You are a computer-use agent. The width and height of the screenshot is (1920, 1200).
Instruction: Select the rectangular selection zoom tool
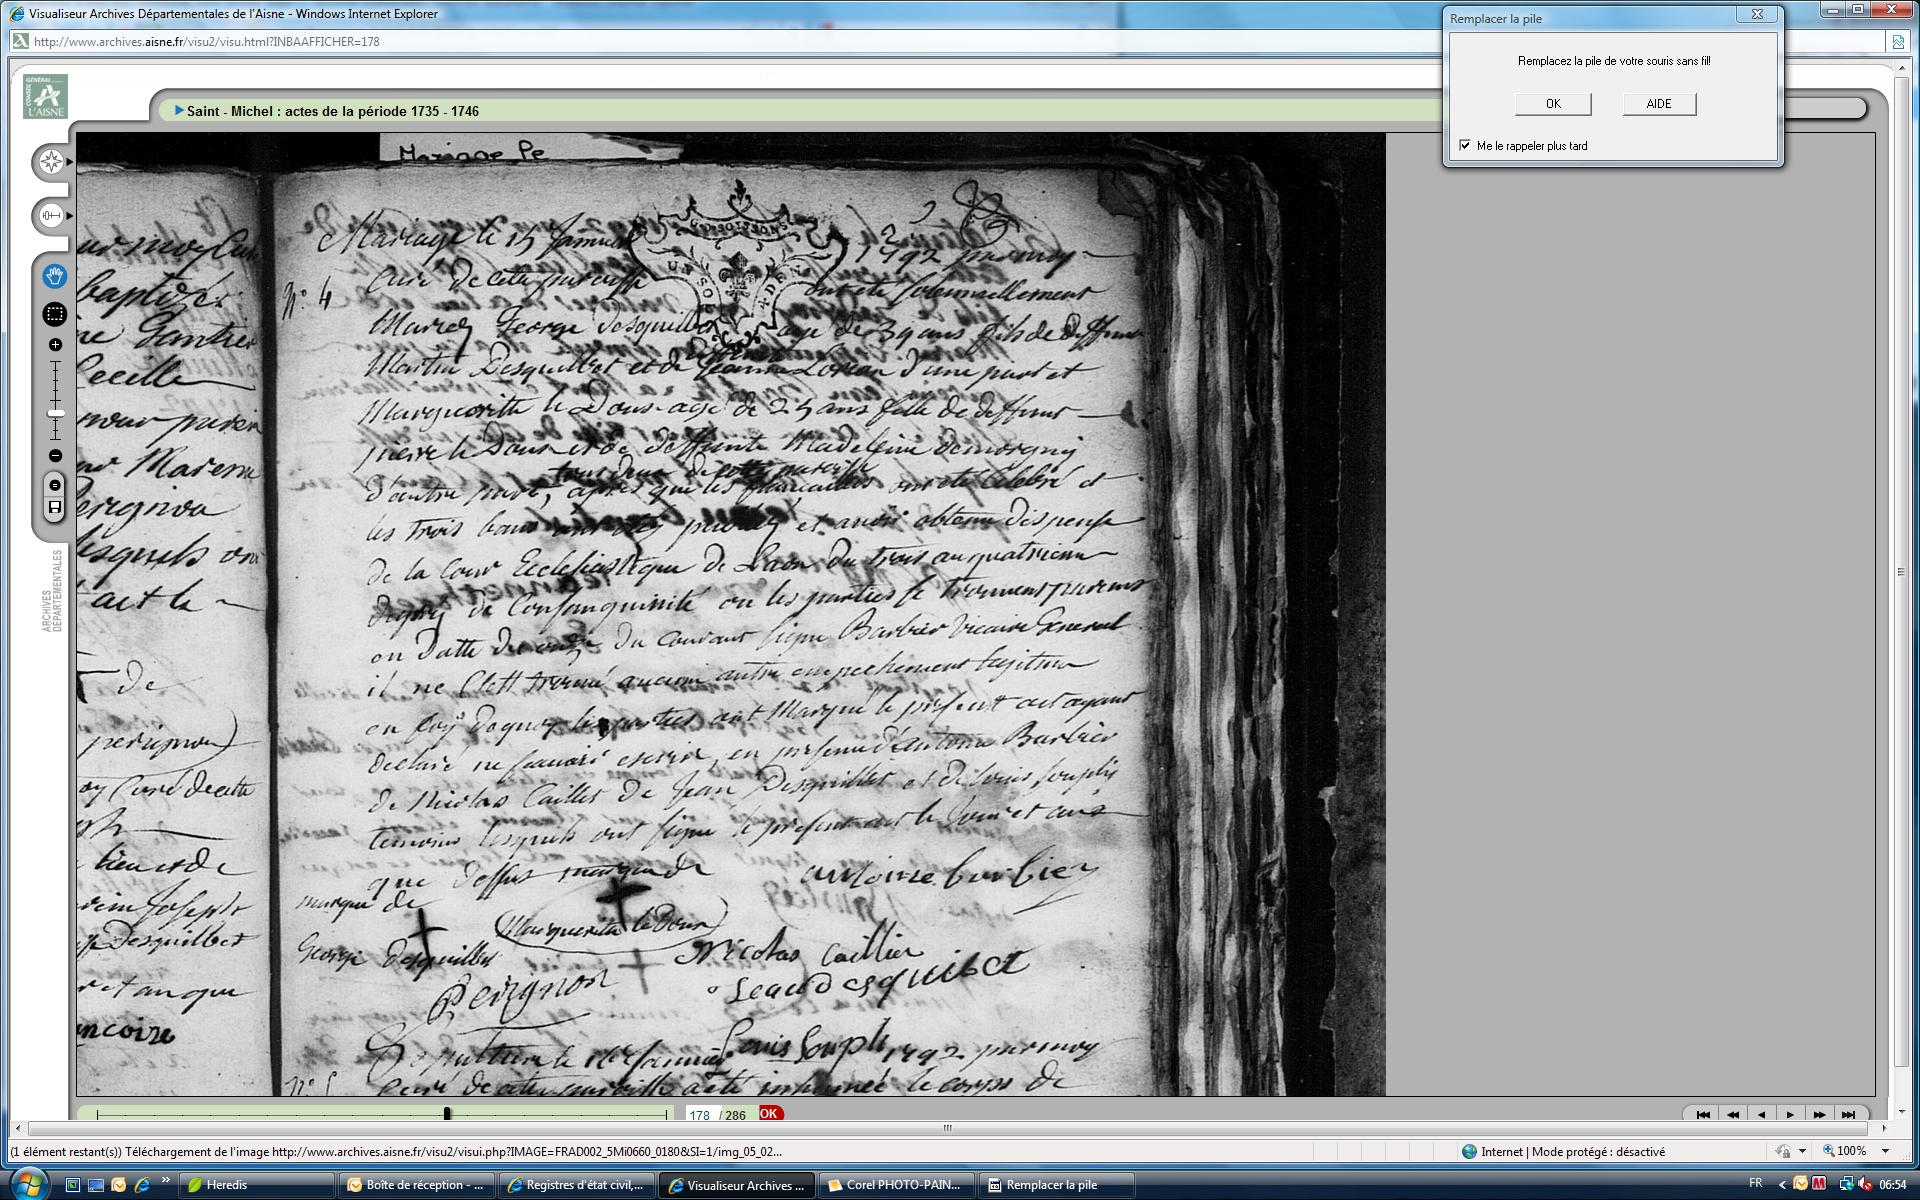[55, 314]
